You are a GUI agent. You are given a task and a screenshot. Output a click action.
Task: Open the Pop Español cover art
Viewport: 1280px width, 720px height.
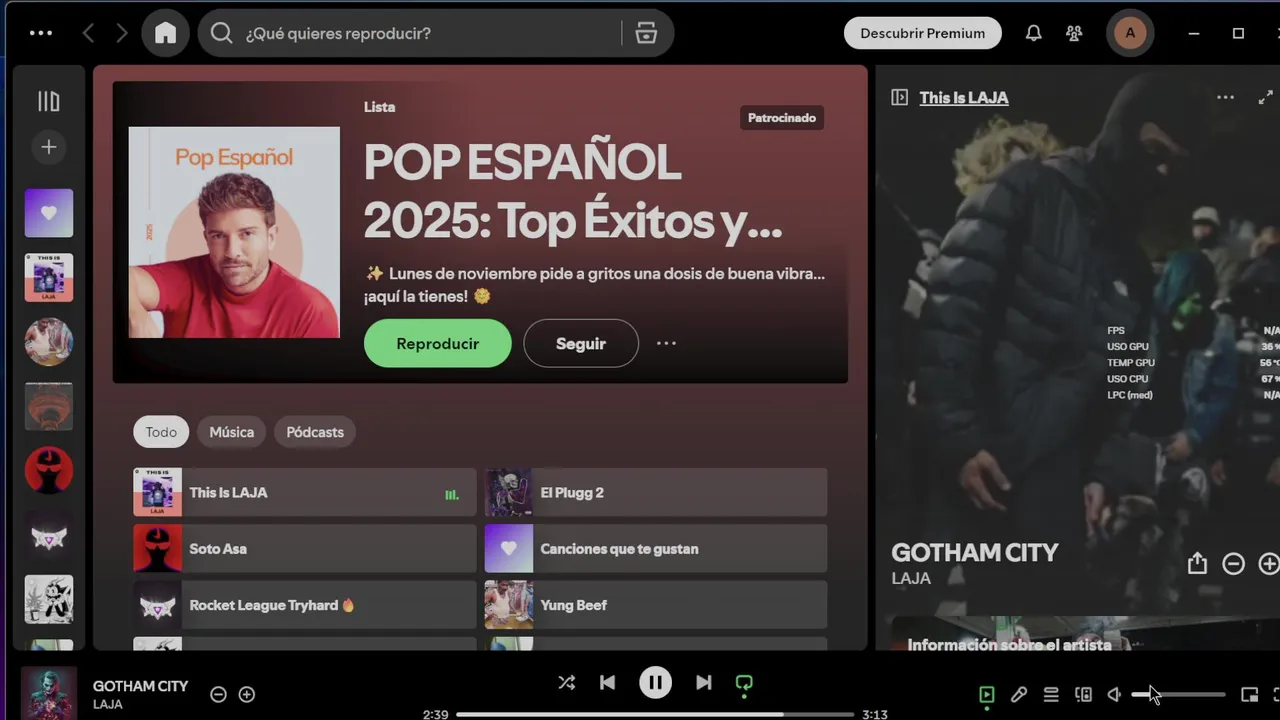[234, 232]
